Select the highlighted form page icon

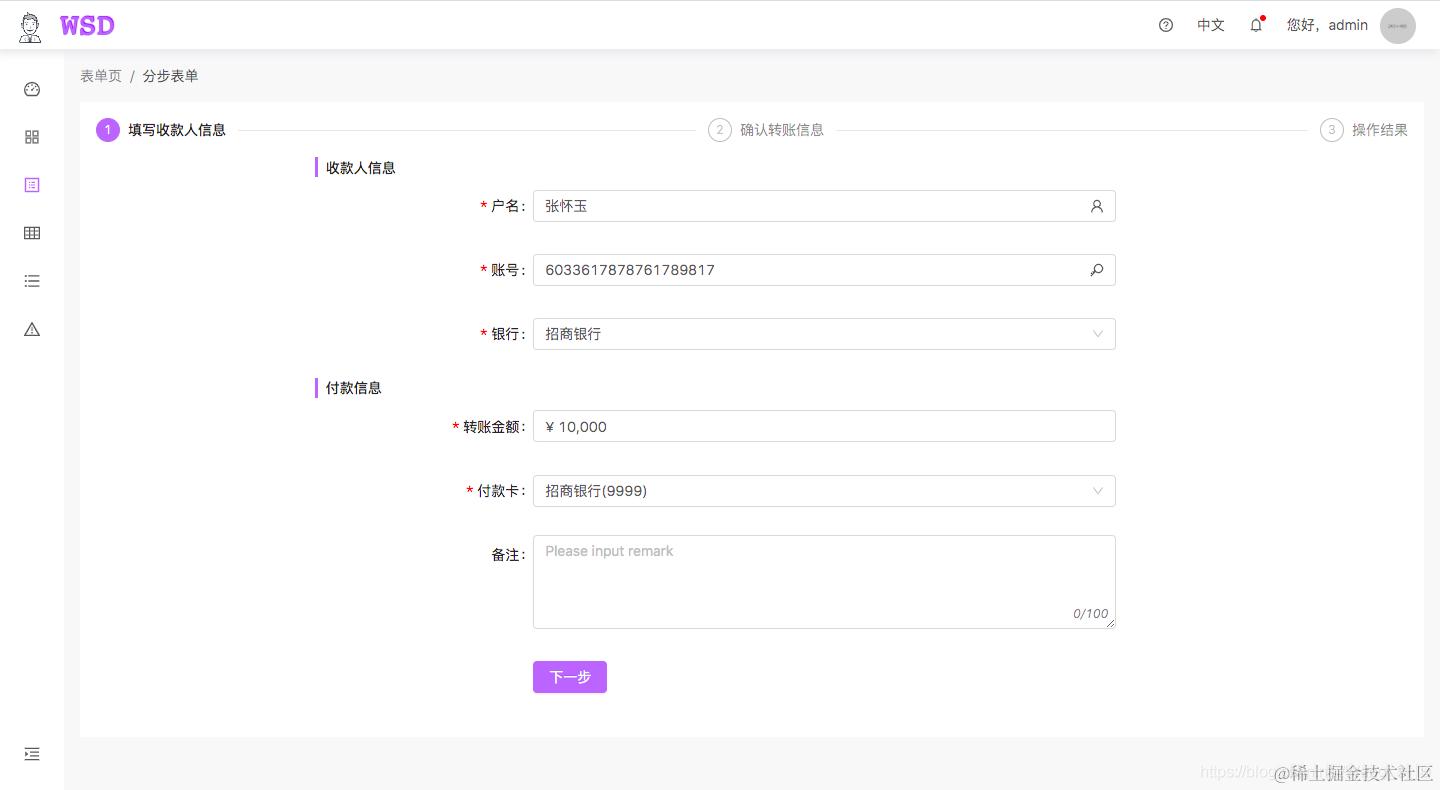(31, 185)
